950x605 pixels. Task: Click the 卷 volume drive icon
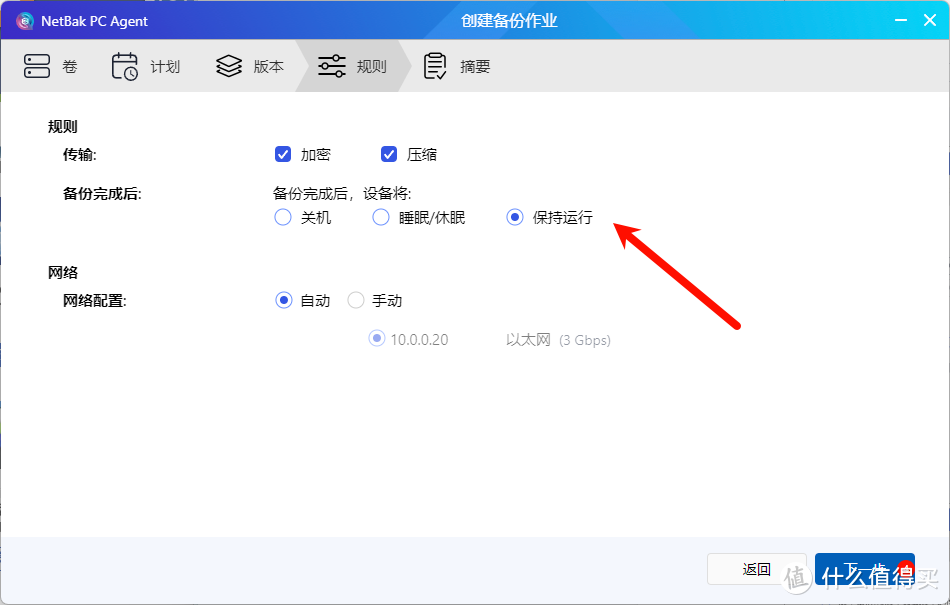click(x=36, y=65)
